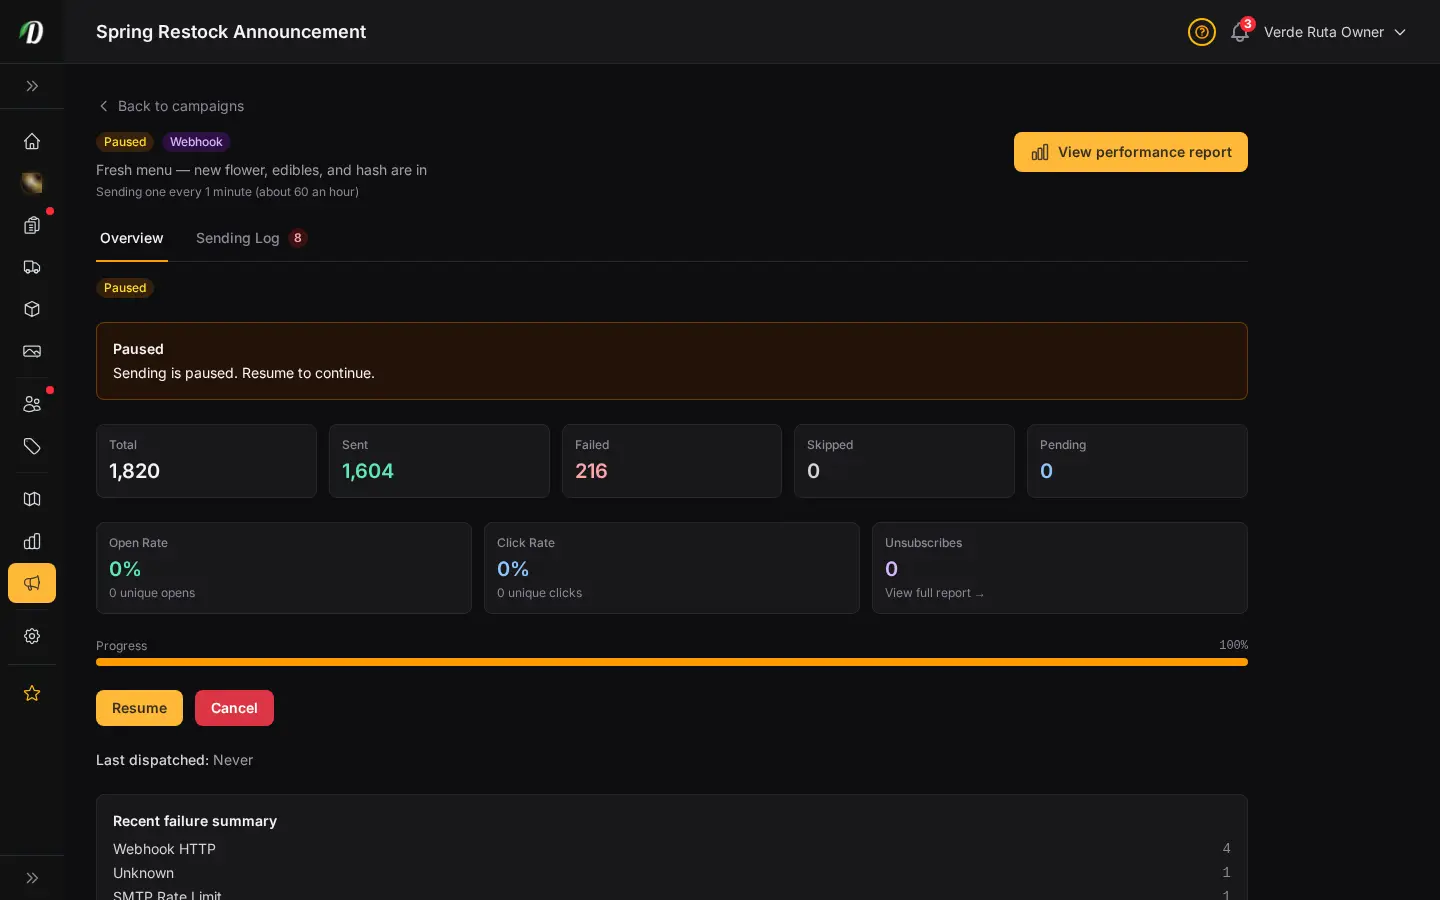The width and height of the screenshot is (1440, 900).
Task: Click the Webhook HTTP failure row
Action: pyautogui.click(x=672, y=849)
